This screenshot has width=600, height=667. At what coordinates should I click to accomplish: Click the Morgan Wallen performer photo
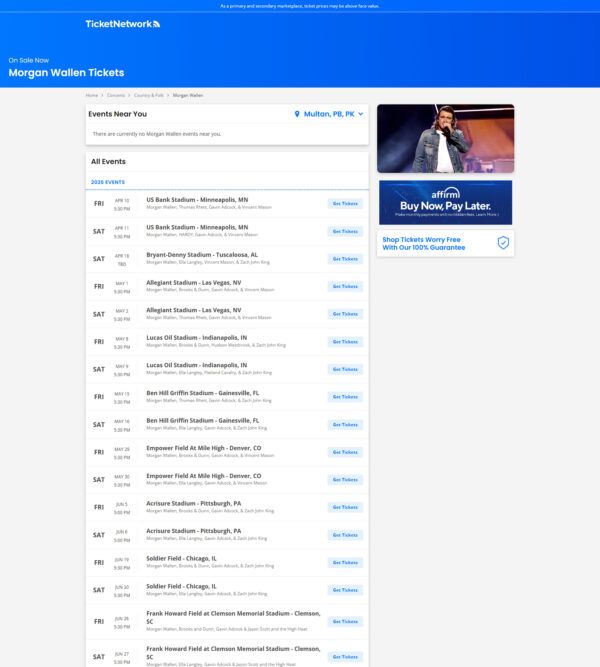(445, 138)
